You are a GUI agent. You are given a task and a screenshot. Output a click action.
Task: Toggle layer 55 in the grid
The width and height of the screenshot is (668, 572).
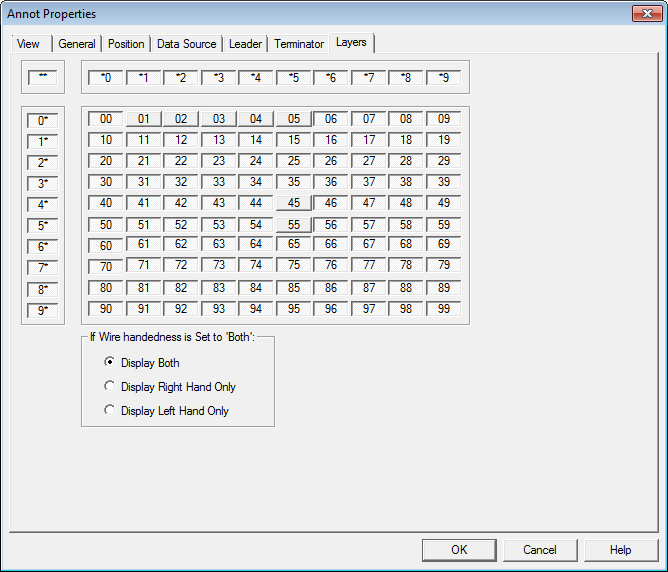tap(294, 225)
